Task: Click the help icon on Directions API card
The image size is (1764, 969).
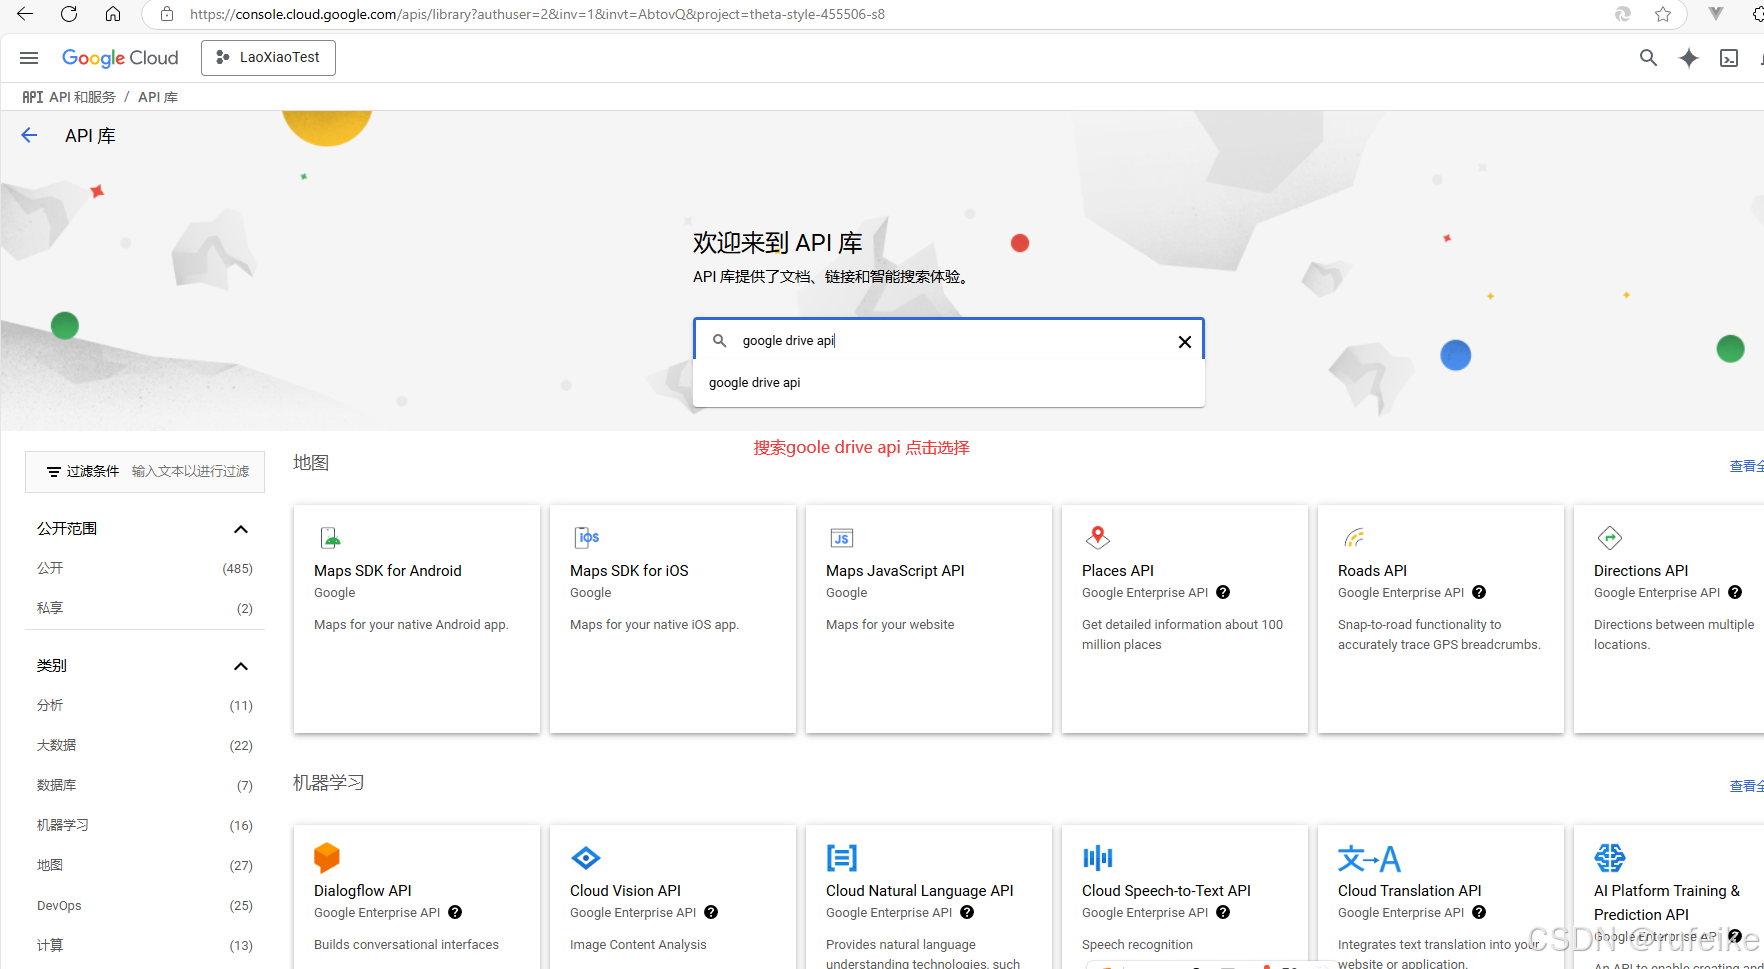Action: (x=1735, y=593)
